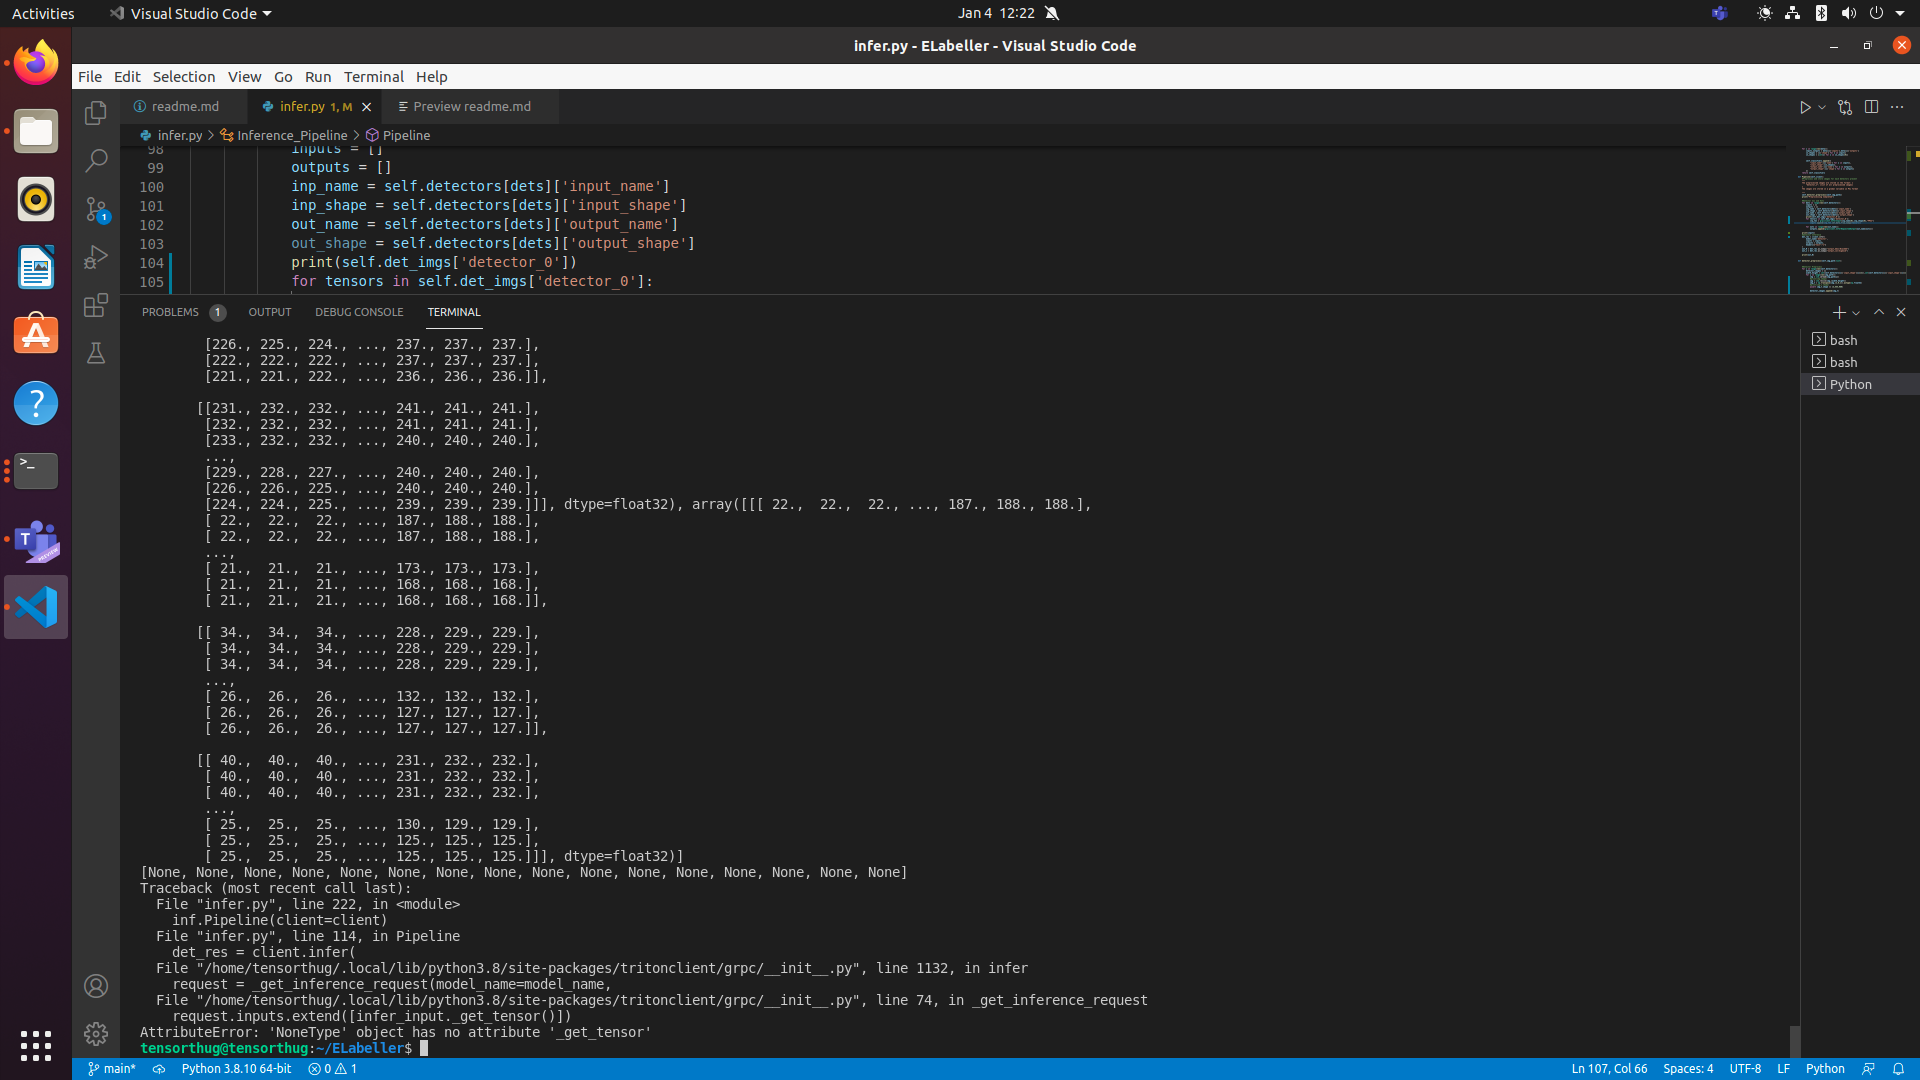Open the Visual Studio Code app menu
This screenshot has height=1080, width=1920.
point(190,13)
